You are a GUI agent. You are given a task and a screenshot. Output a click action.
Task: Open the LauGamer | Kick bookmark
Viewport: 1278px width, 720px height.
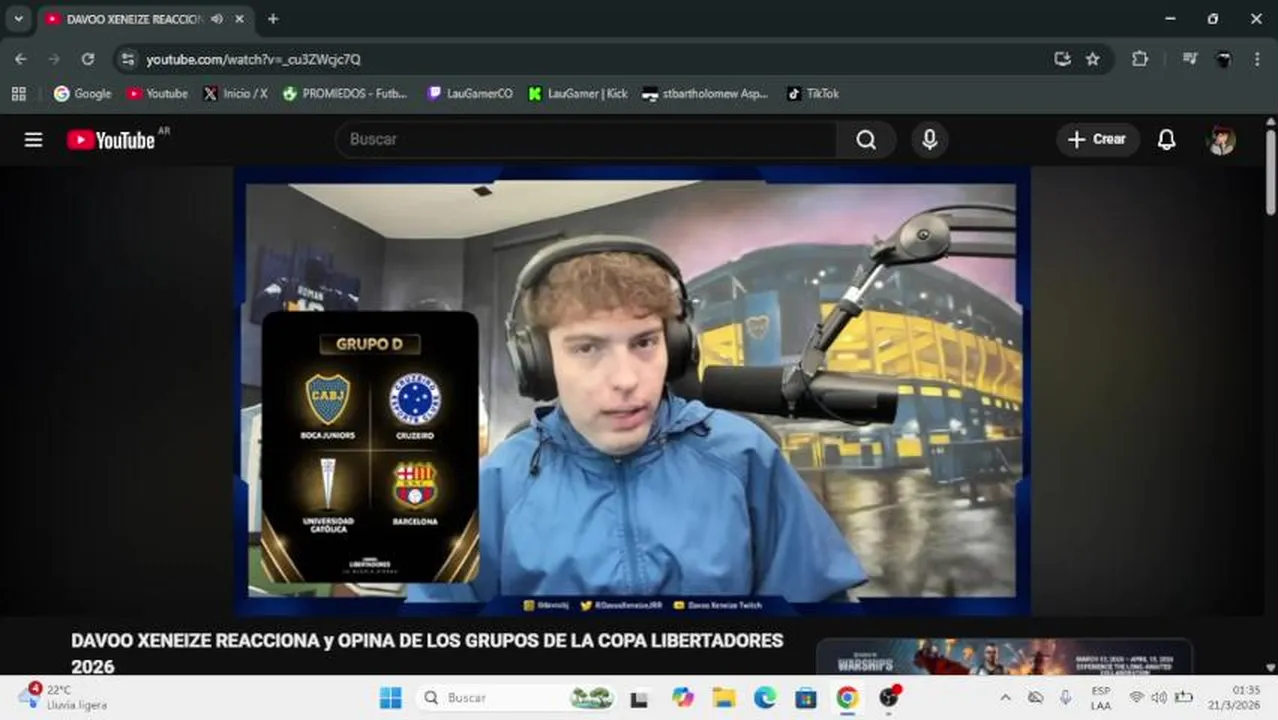pyautogui.click(x=578, y=93)
